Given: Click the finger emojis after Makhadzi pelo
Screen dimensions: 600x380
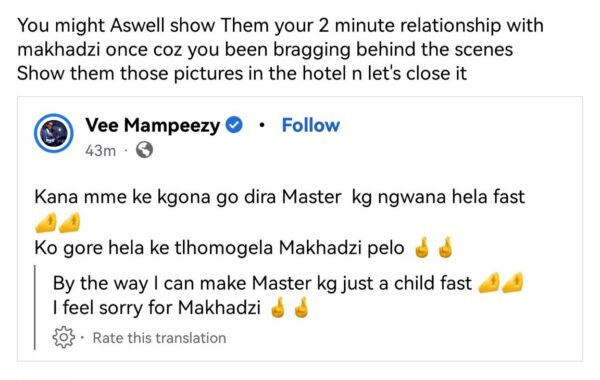Looking at the screenshot, I should [434, 248].
